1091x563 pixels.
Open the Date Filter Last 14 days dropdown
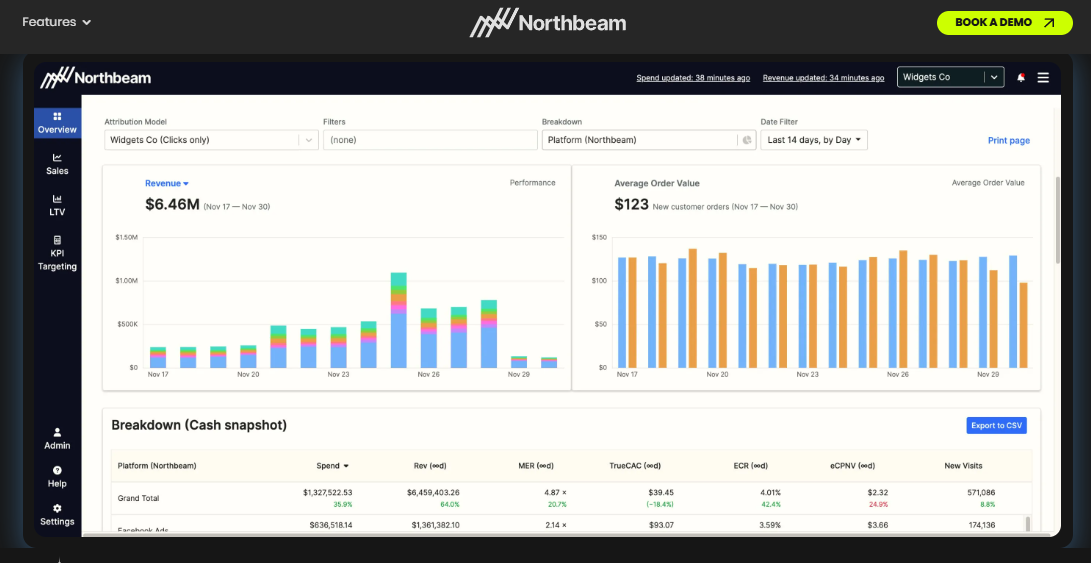pos(814,140)
